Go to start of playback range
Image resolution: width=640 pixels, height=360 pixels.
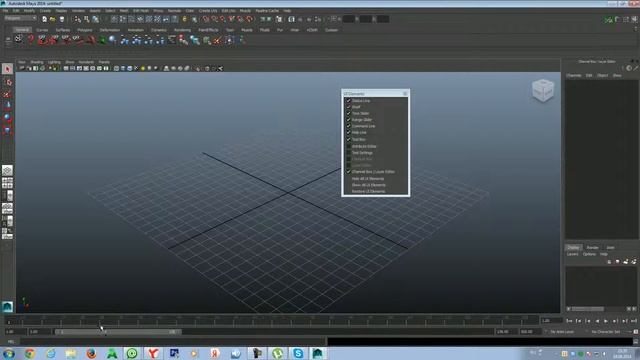click(x=569, y=321)
